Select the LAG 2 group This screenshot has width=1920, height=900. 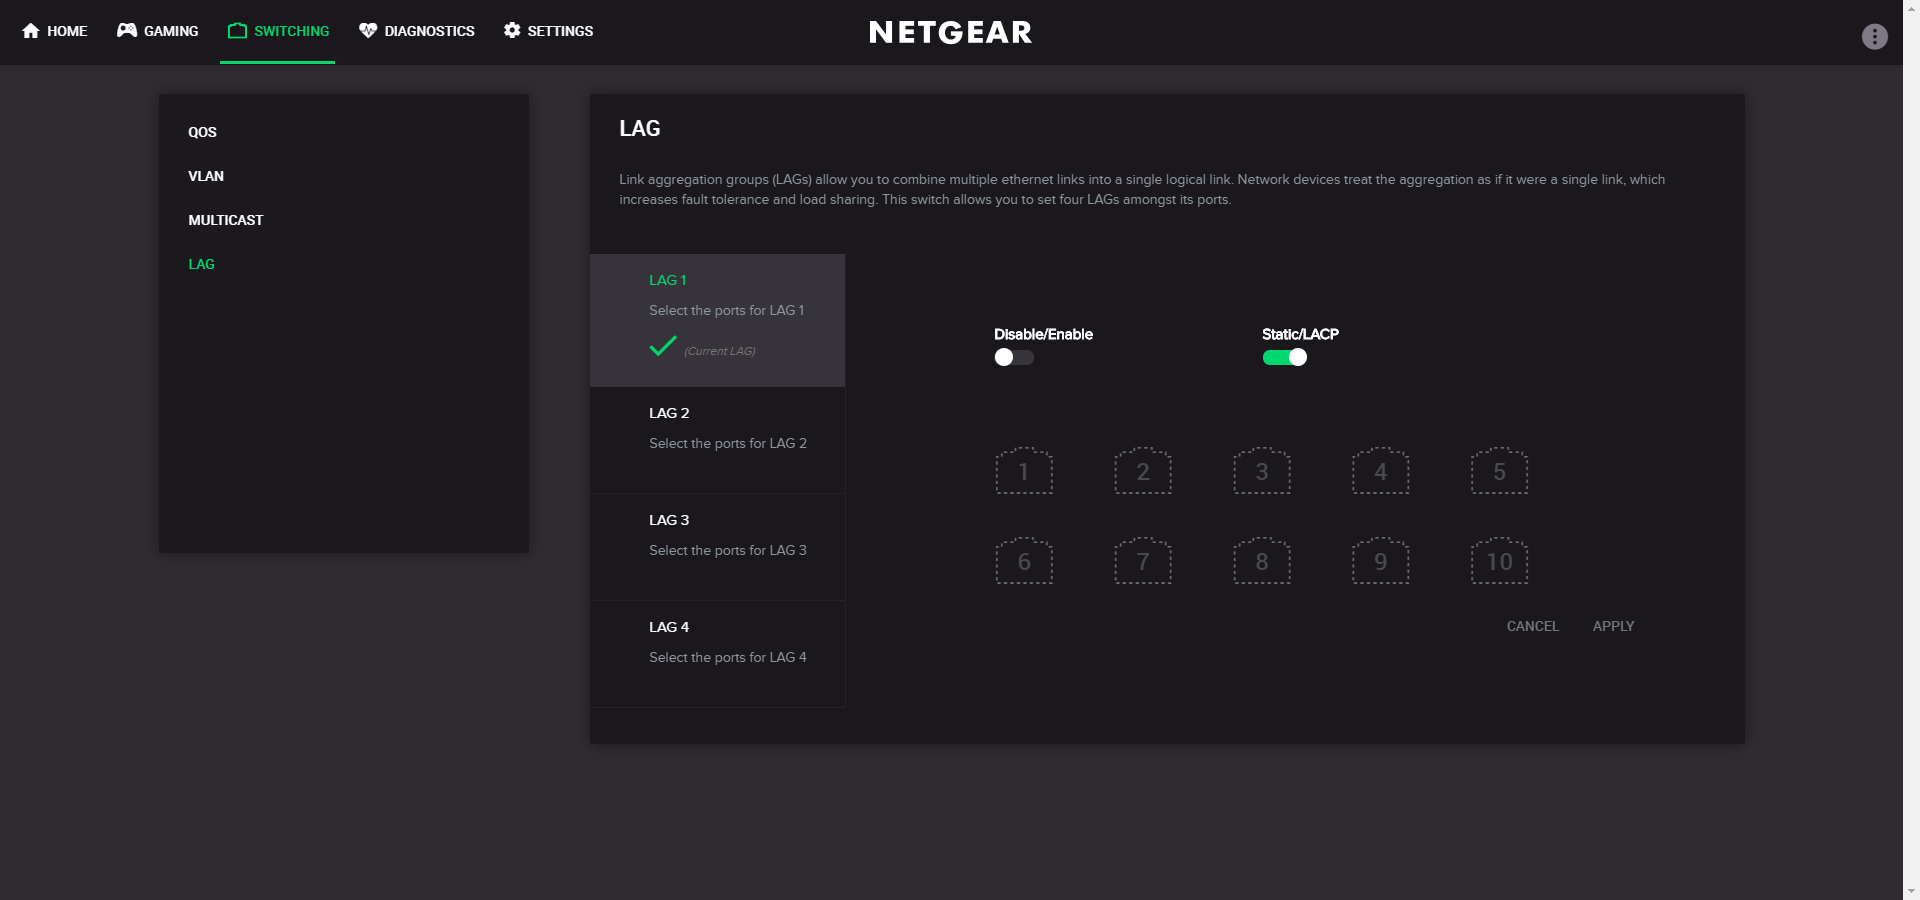pyautogui.click(x=718, y=440)
